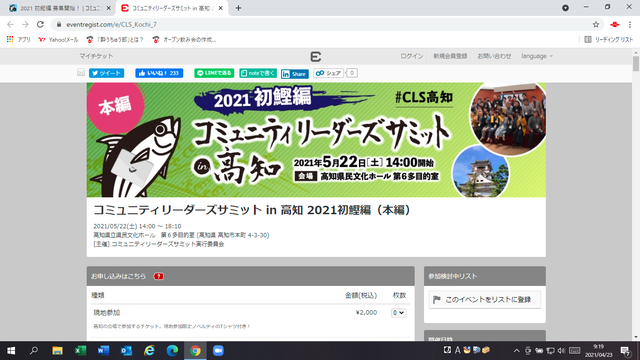Open Zoom from the taskbar
This screenshot has height=360, width=640.
(x=218, y=351)
